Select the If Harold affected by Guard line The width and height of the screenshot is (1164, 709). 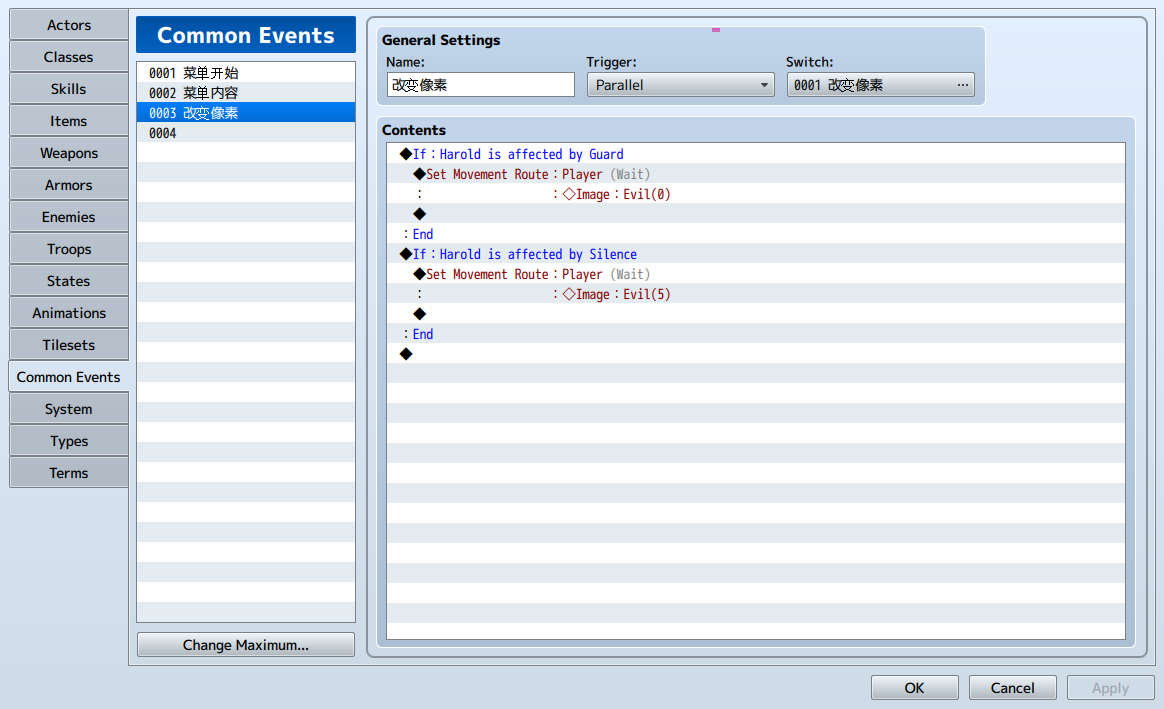pyautogui.click(x=756, y=154)
